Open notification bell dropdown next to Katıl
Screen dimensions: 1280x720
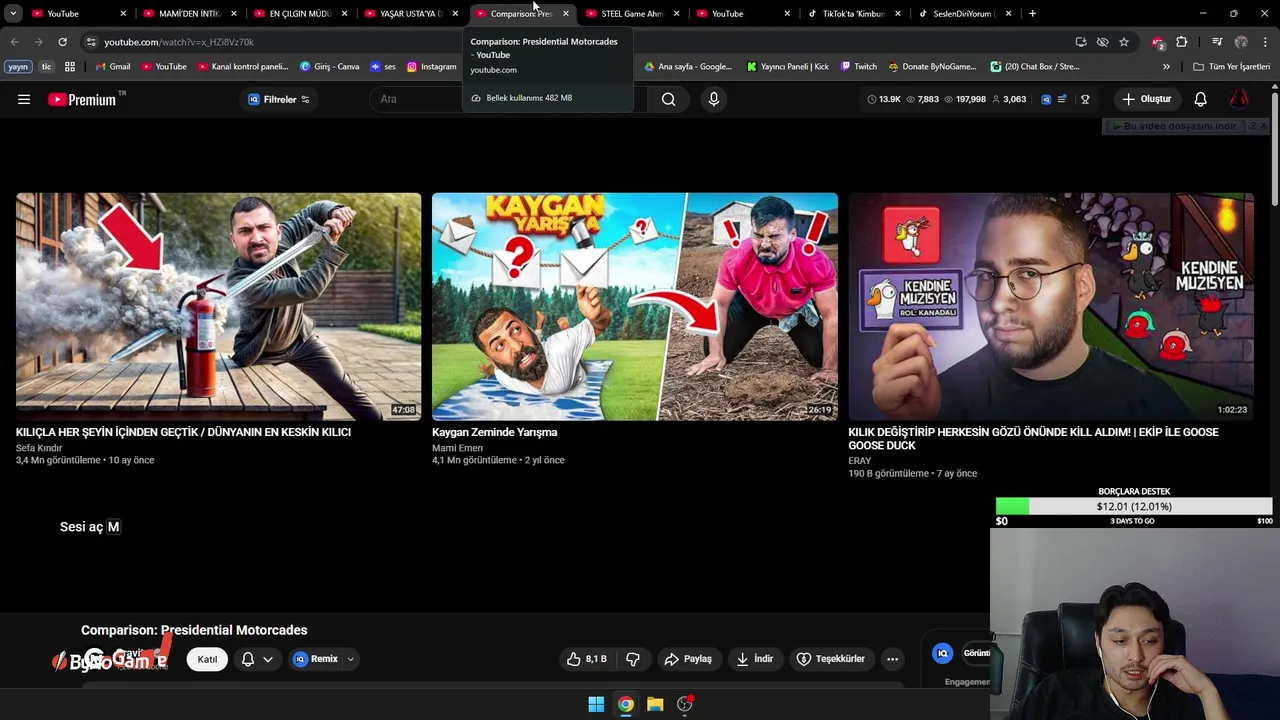[256, 659]
